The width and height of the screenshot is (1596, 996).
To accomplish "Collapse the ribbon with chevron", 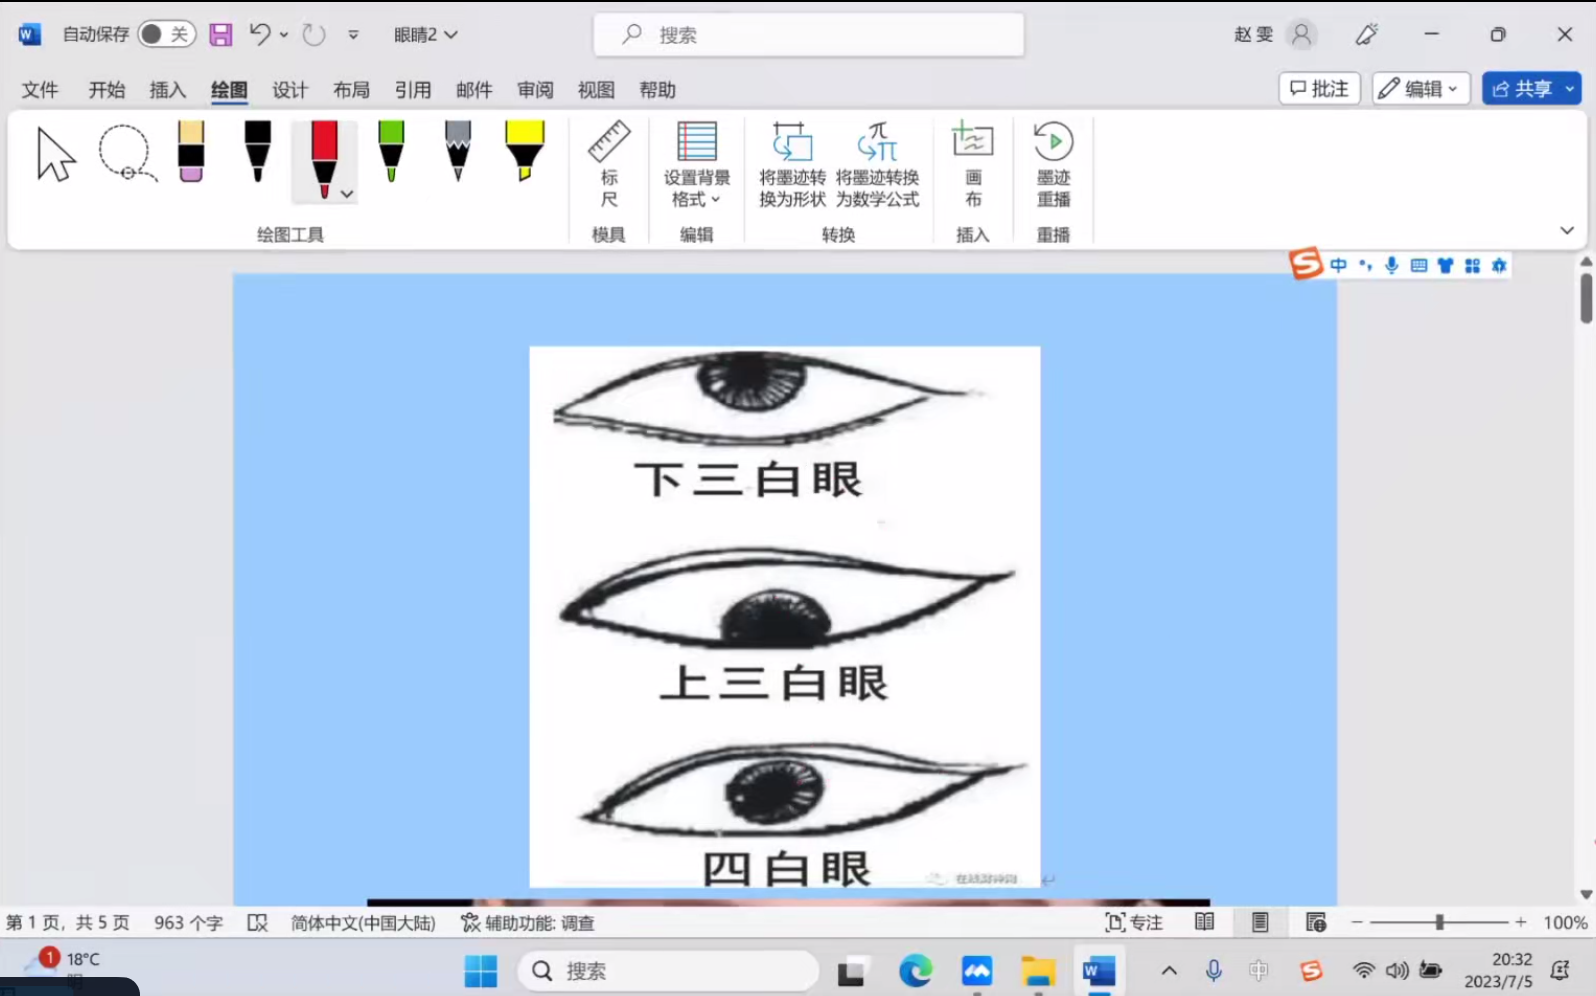I will [1567, 231].
